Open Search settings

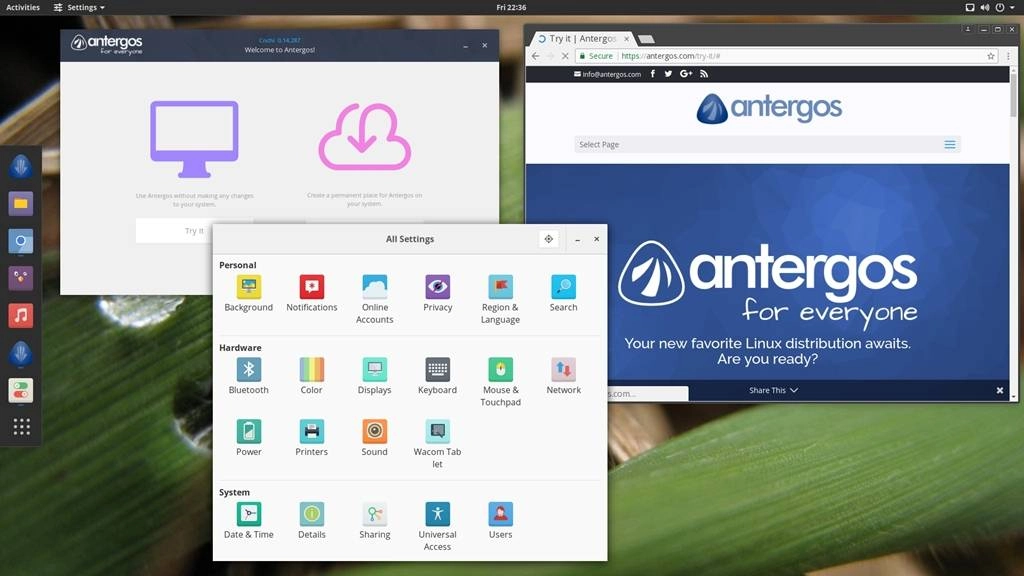pos(563,294)
